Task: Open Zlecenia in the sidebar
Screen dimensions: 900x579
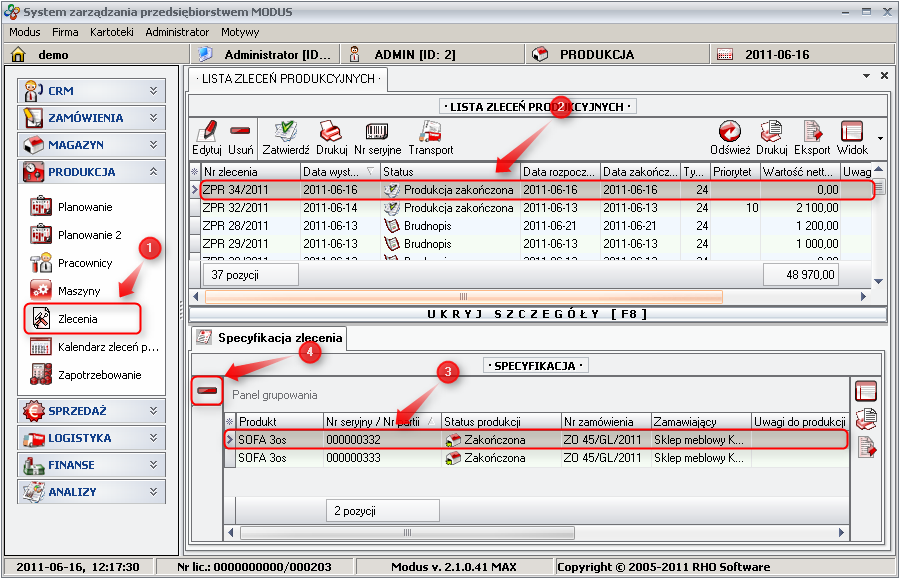Action: [x=84, y=319]
